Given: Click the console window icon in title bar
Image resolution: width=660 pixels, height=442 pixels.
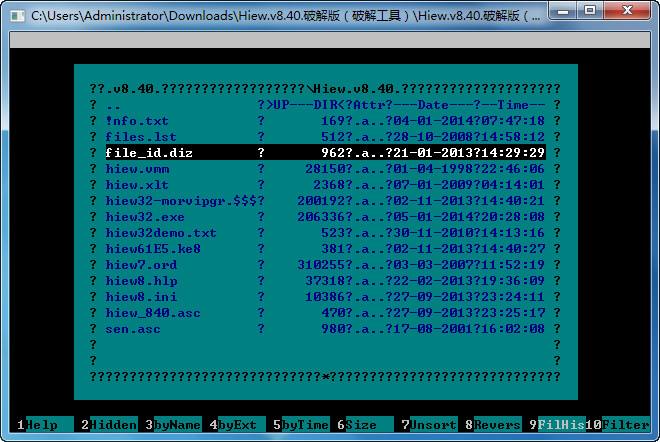Looking at the screenshot, I should point(17,16).
